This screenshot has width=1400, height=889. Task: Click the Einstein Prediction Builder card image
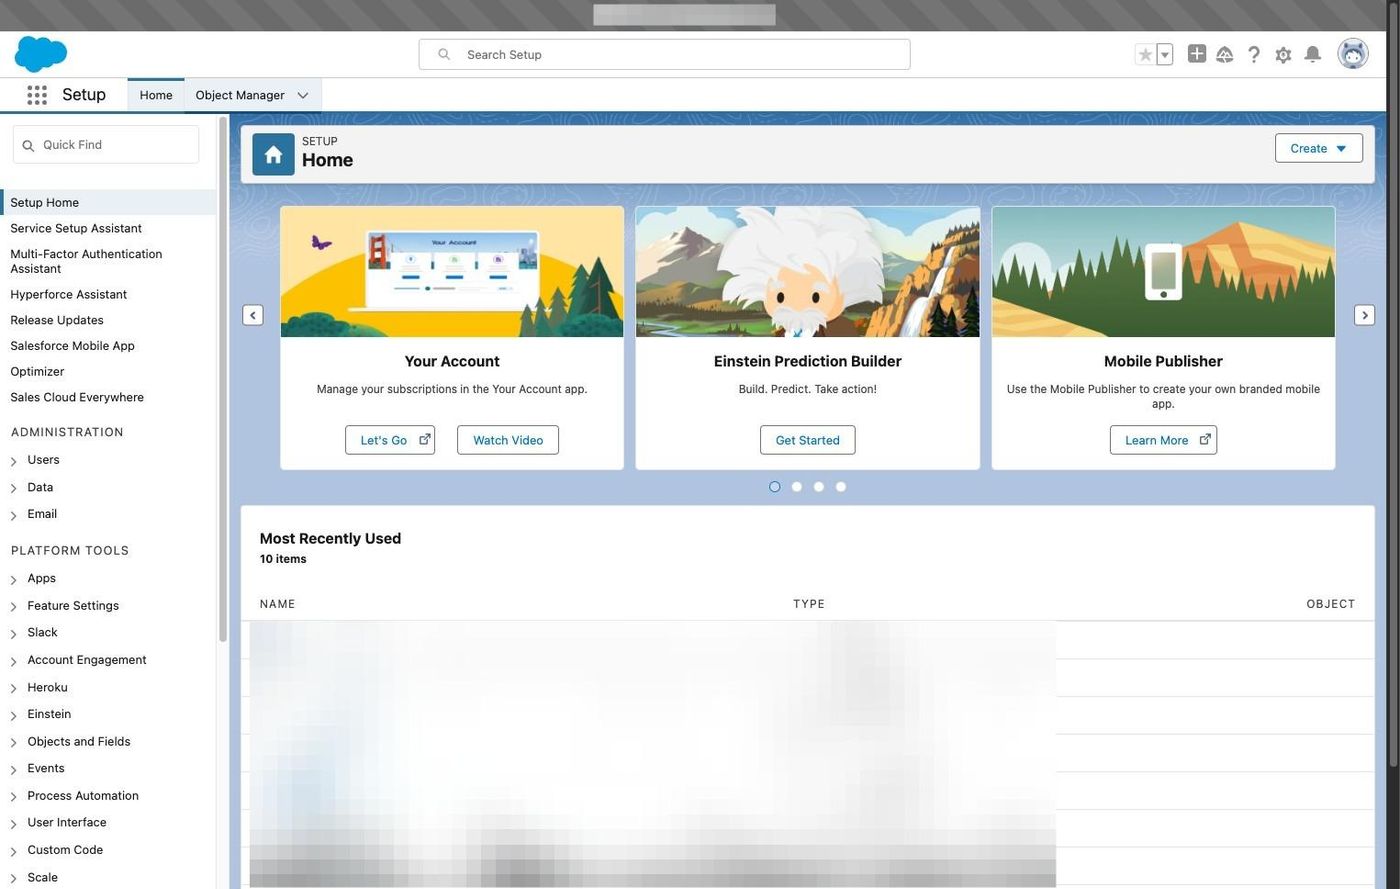pos(808,272)
